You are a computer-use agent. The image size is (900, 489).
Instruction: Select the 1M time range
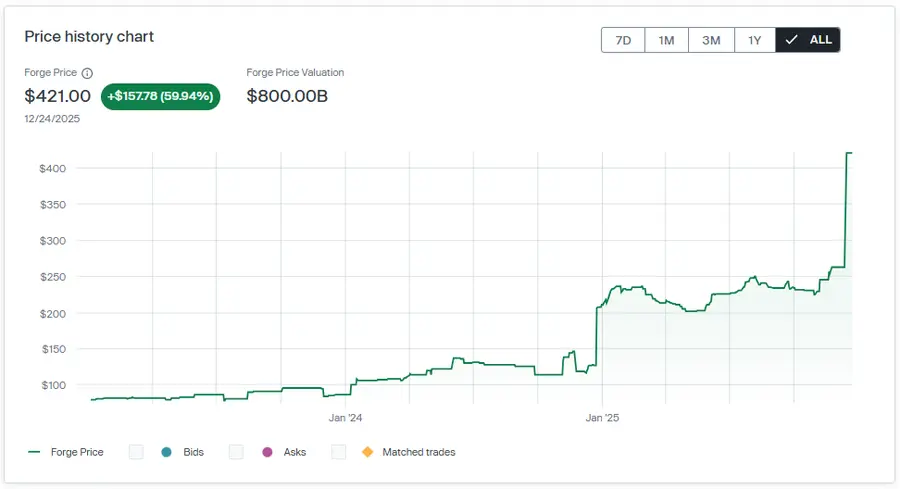666,40
